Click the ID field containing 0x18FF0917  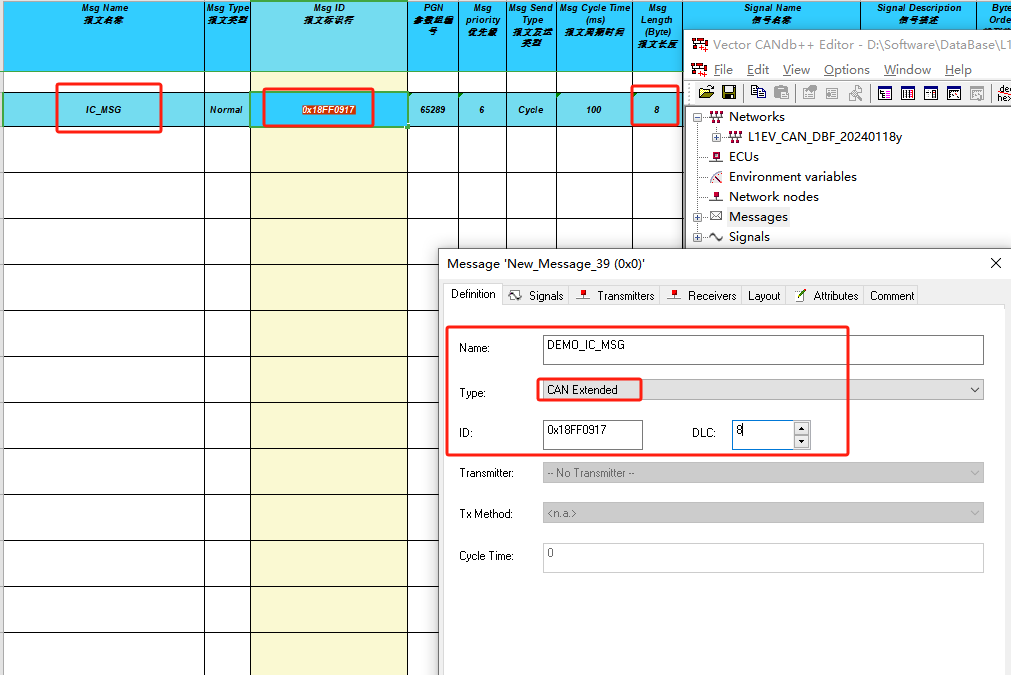point(593,435)
